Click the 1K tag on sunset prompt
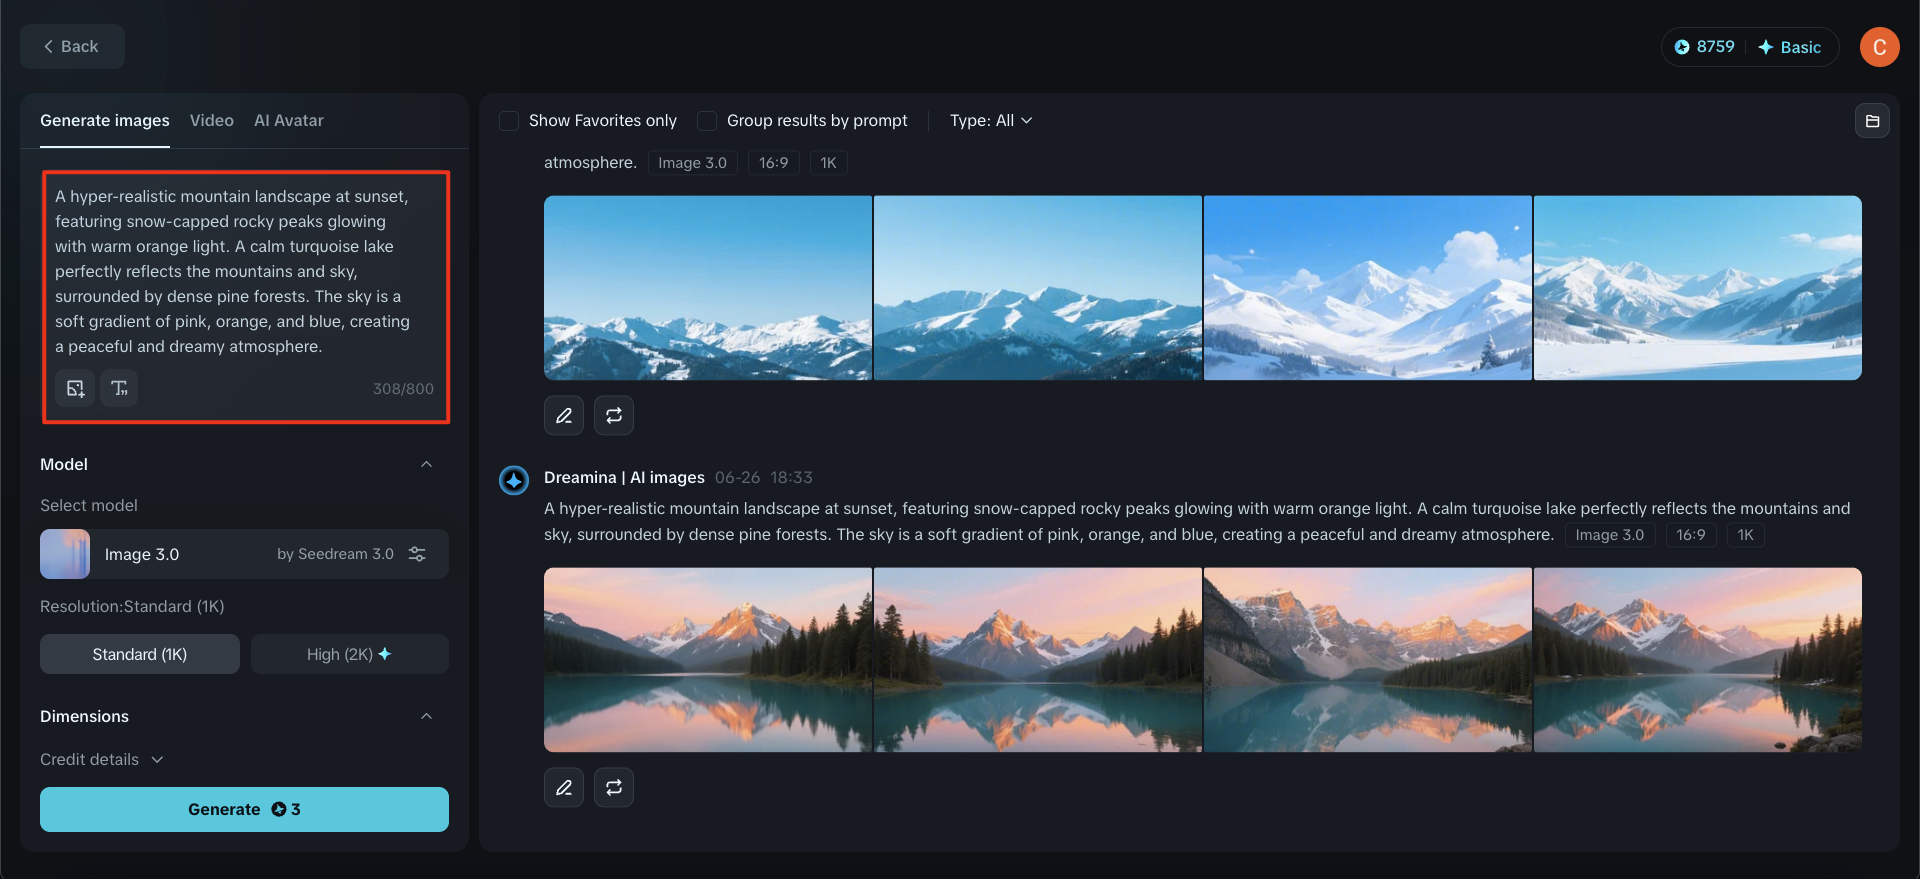1920x879 pixels. point(1746,535)
